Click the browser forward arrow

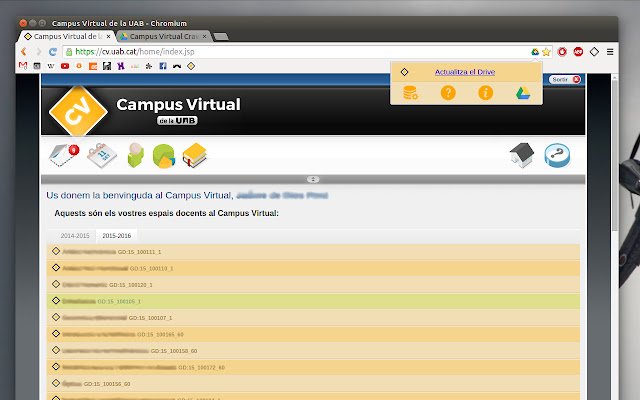(x=38, y=52)
